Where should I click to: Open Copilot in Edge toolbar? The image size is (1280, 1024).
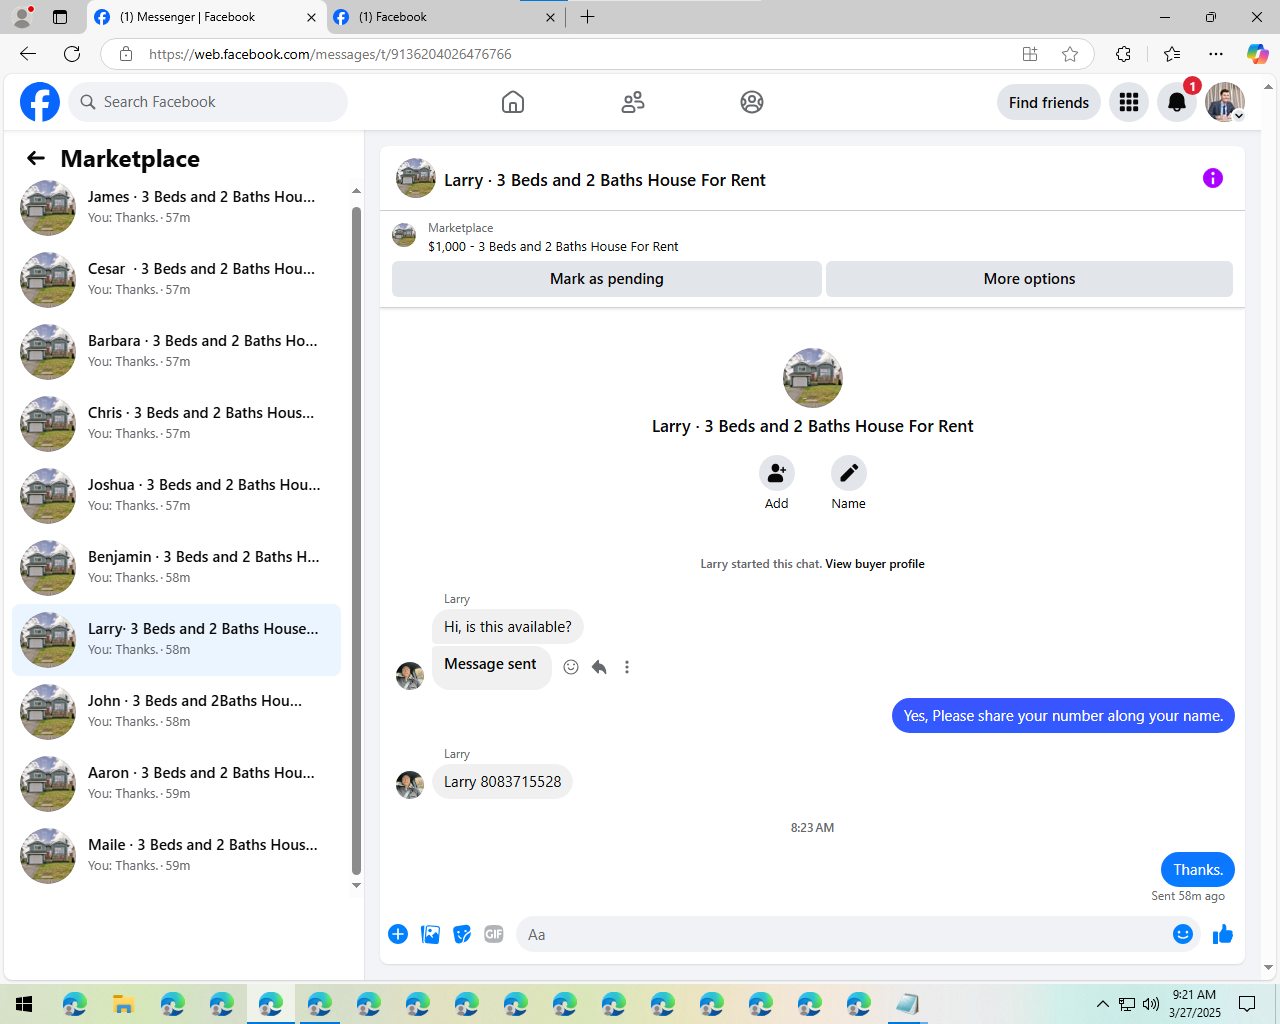click(1257, 54)
